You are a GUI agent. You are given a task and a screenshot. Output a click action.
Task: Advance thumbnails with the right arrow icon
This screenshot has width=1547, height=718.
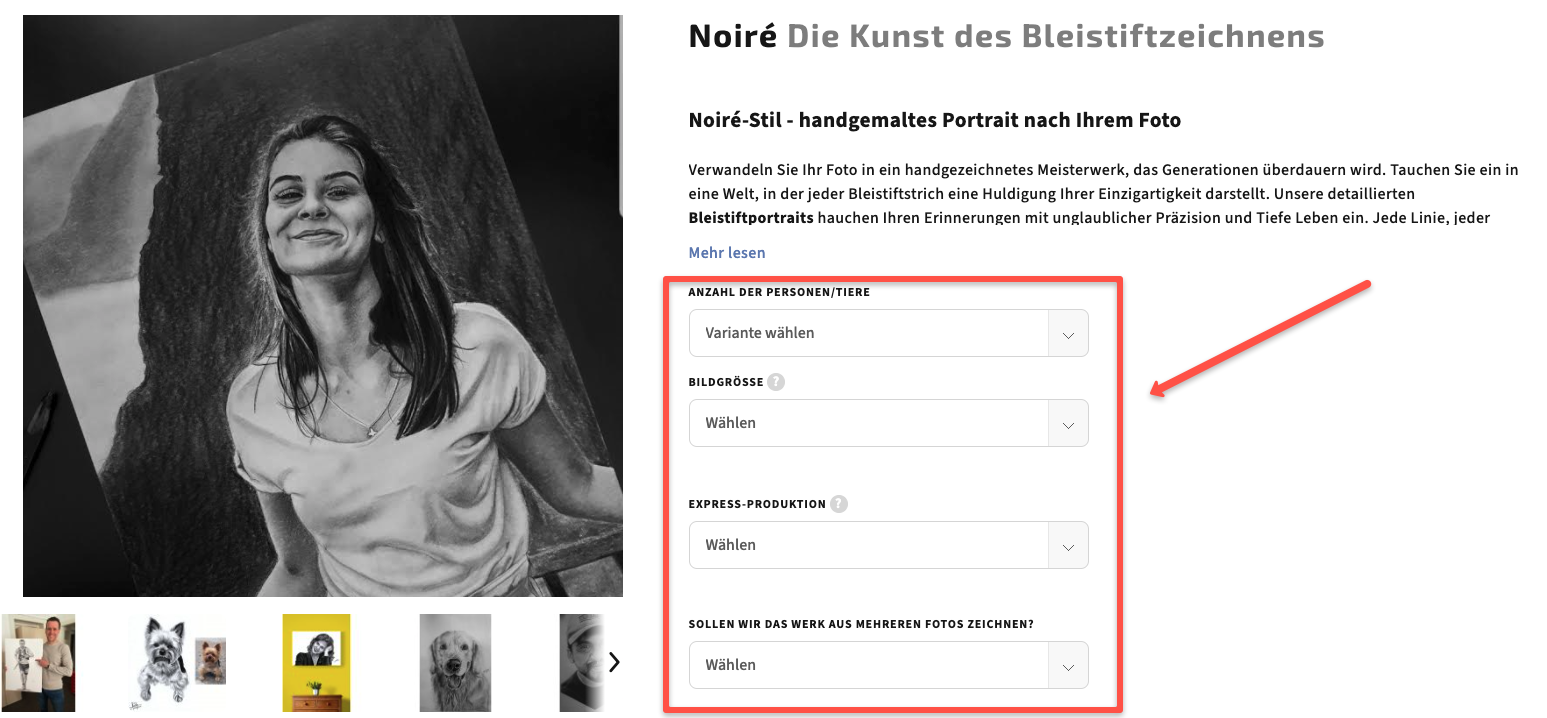614,662
